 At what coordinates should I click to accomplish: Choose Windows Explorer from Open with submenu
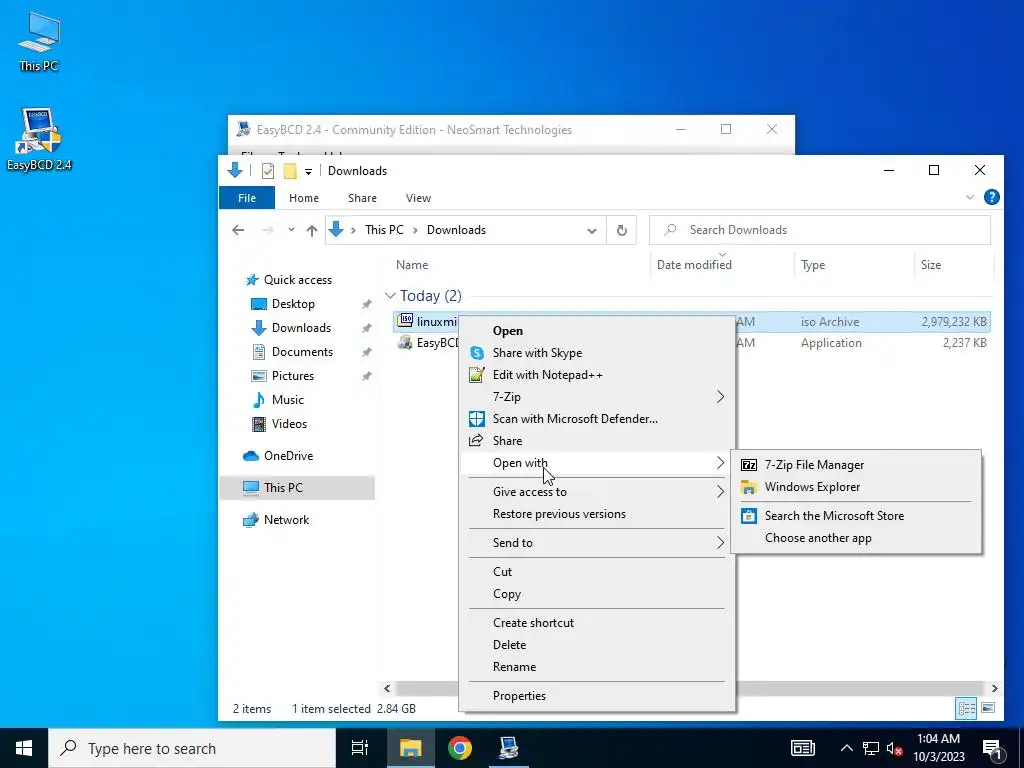pos(856,487)
